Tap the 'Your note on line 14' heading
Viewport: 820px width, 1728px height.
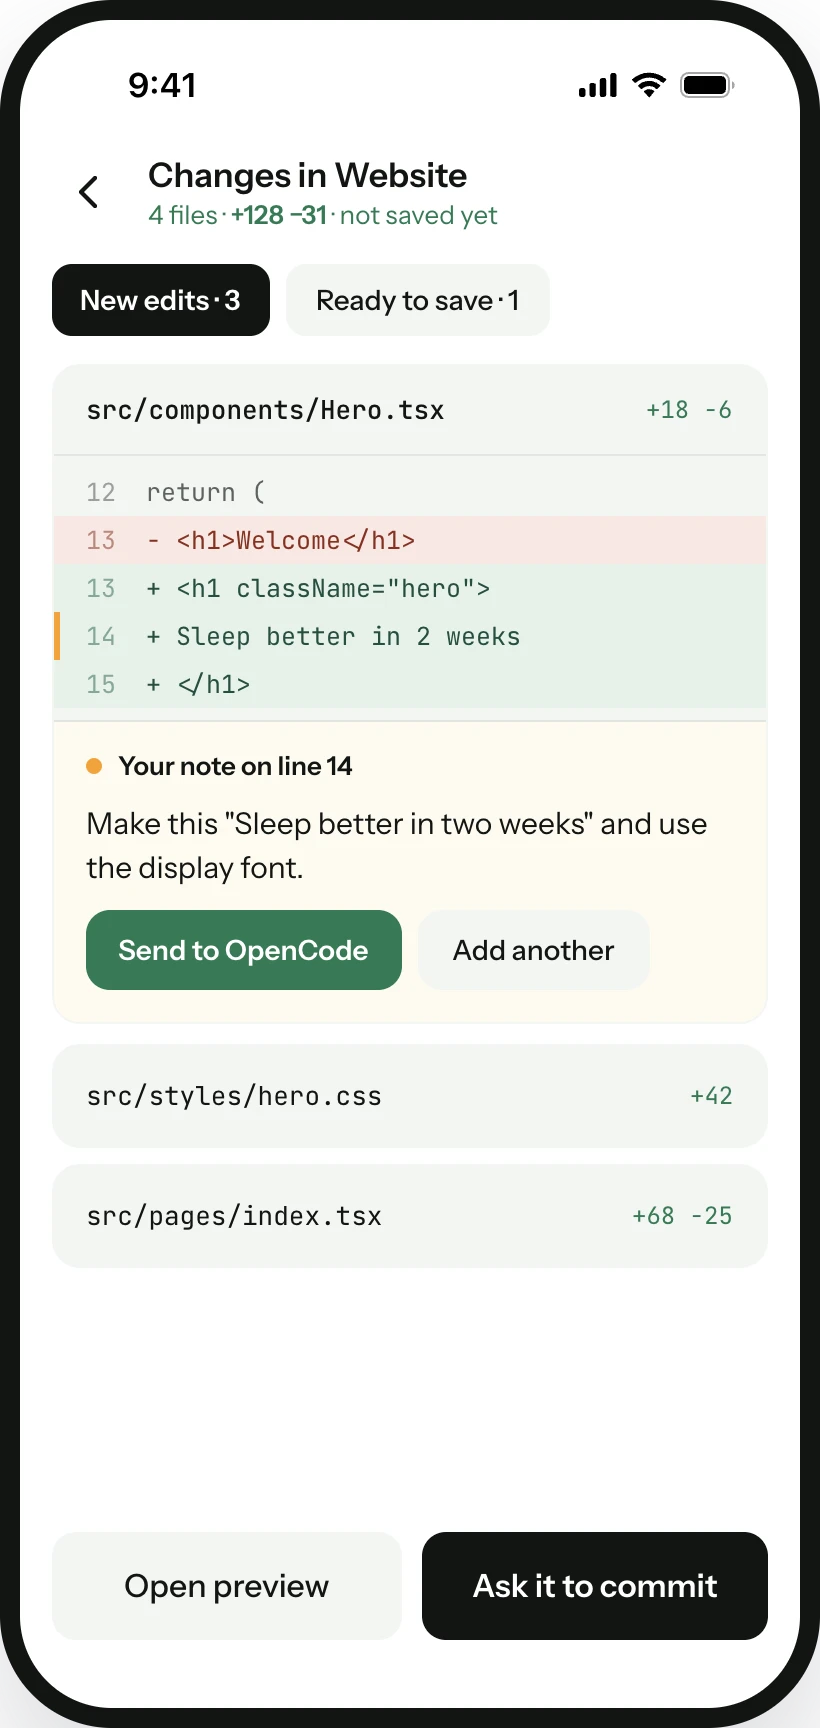tap(235, 766)
